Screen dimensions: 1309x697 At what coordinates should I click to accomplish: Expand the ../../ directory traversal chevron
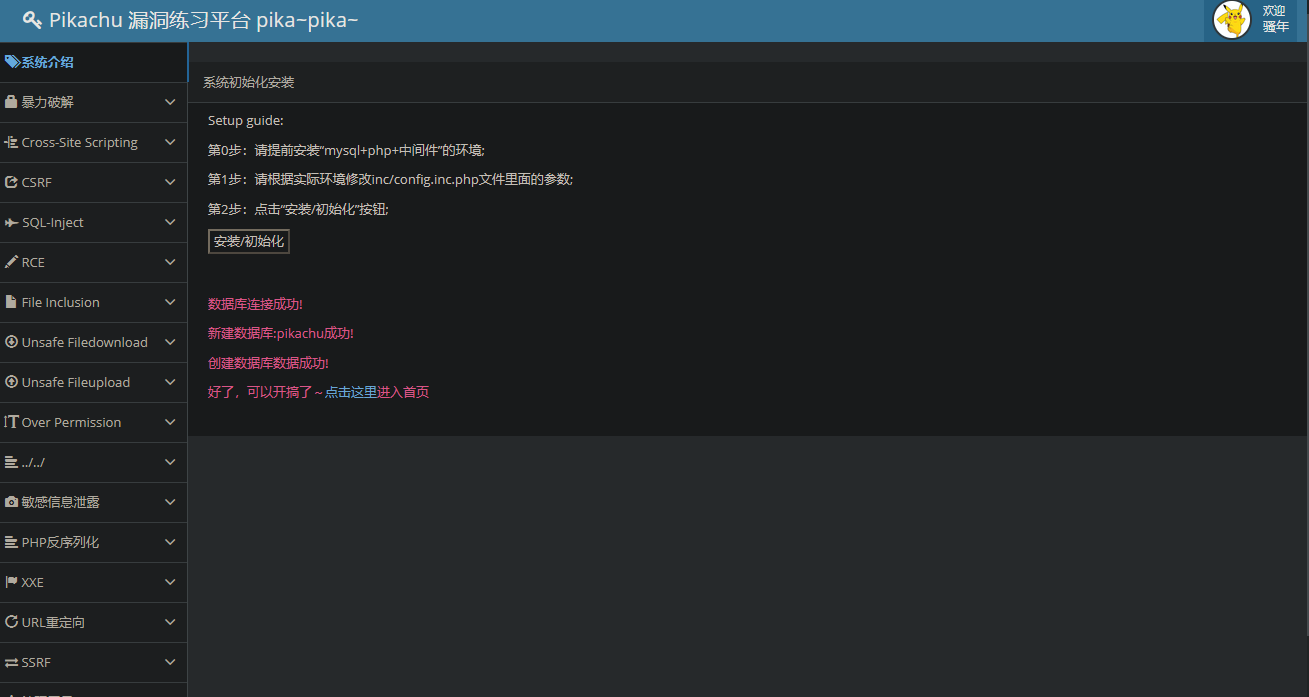click(170, 462)
